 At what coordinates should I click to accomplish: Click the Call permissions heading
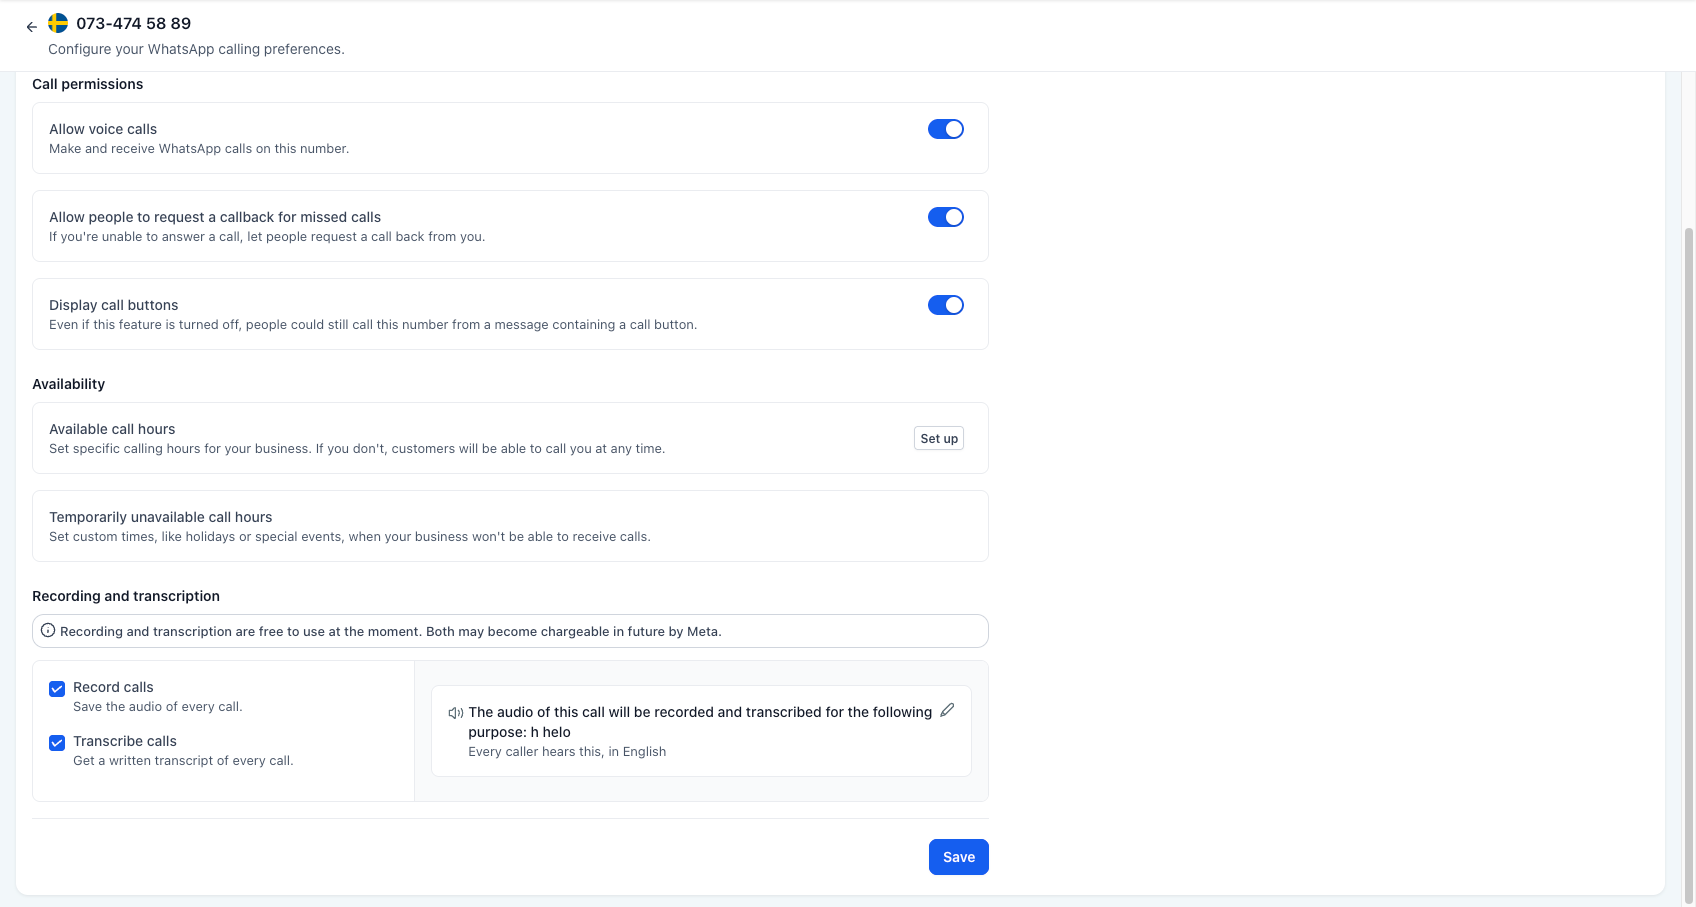(87, 84)
